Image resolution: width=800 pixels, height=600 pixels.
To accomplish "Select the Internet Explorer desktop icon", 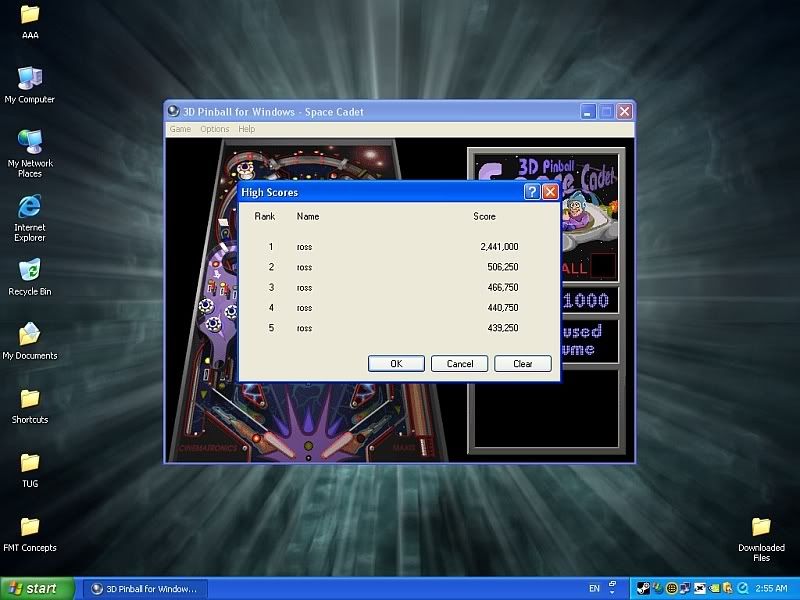I will 30,218.
